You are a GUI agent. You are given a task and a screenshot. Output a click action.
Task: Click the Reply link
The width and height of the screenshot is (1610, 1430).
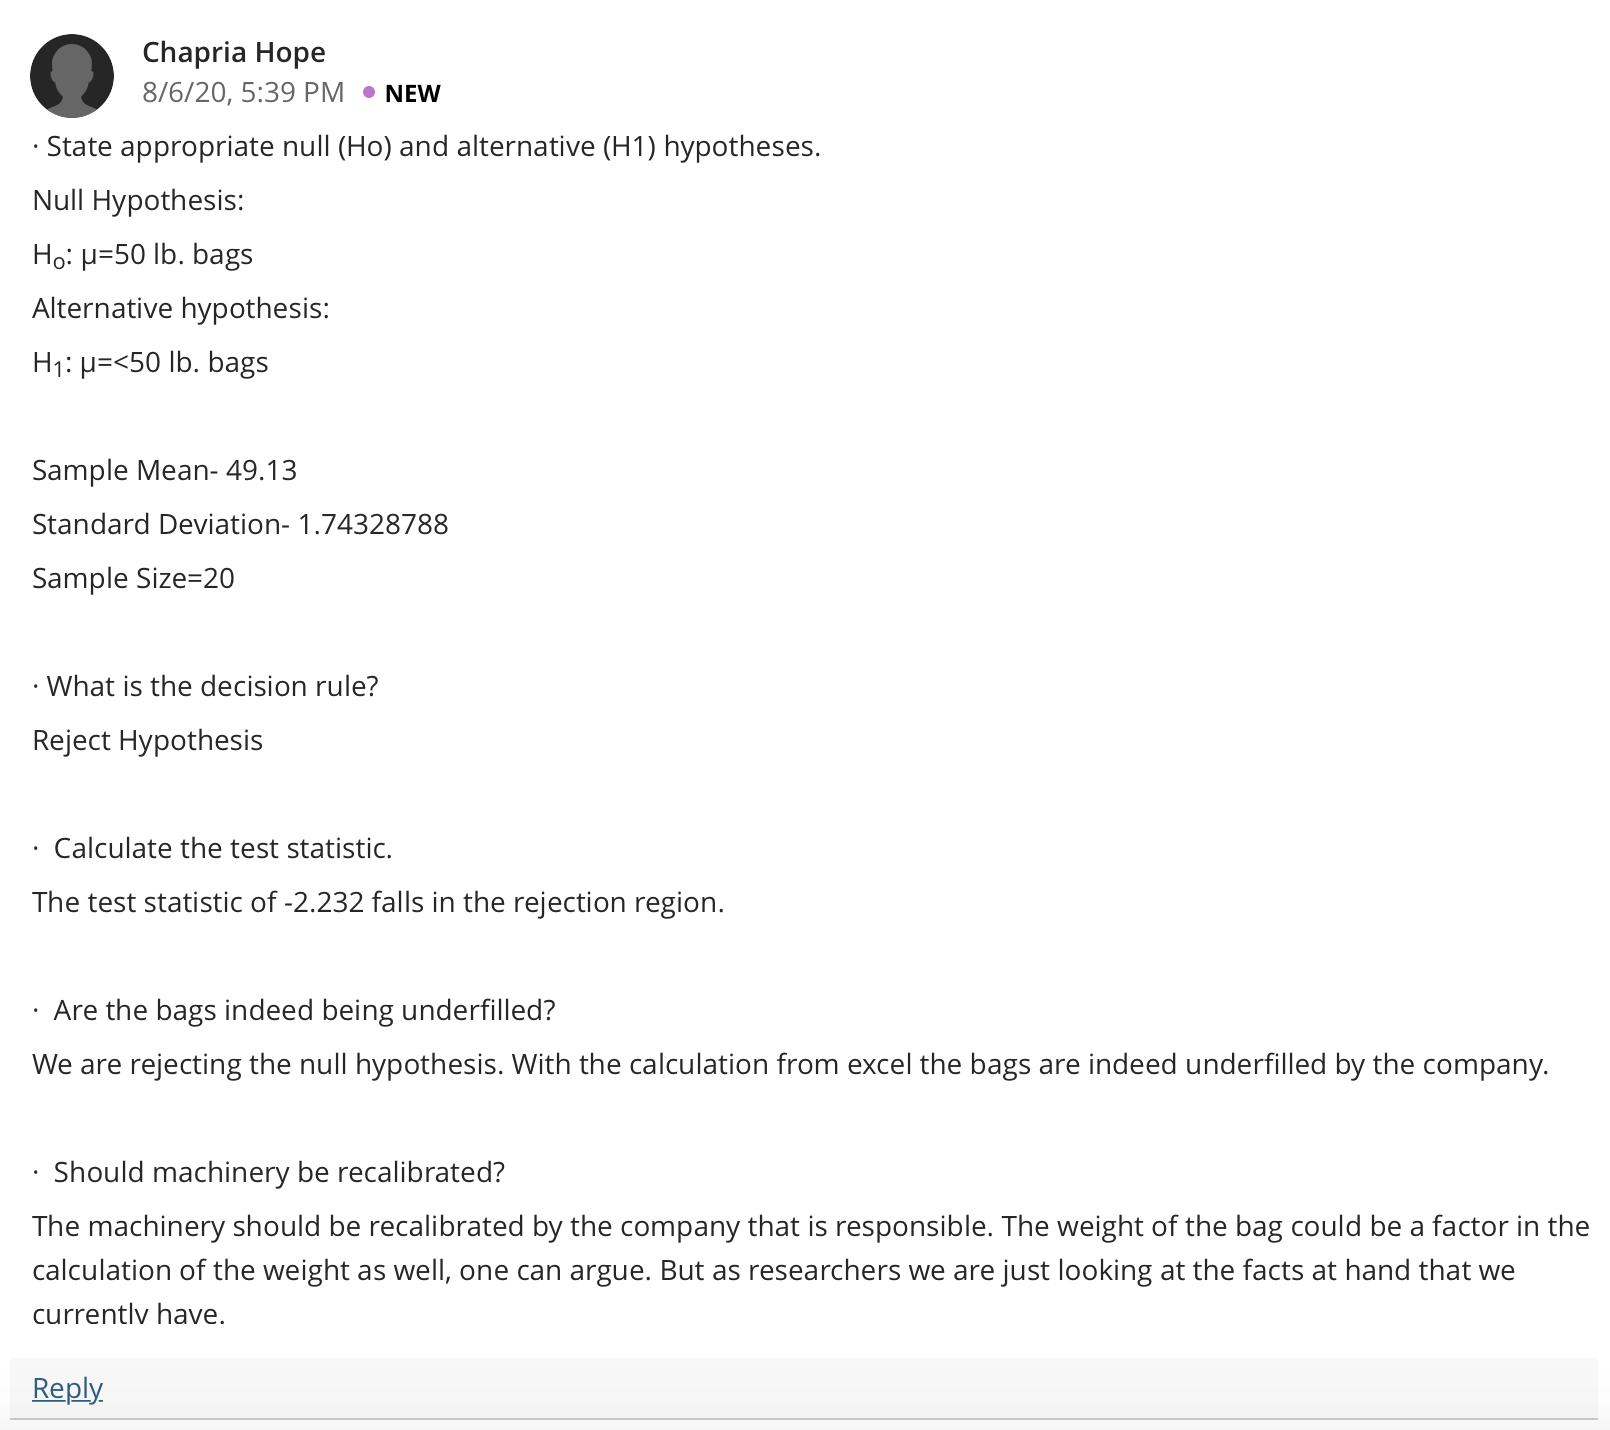coord(67,1388)
